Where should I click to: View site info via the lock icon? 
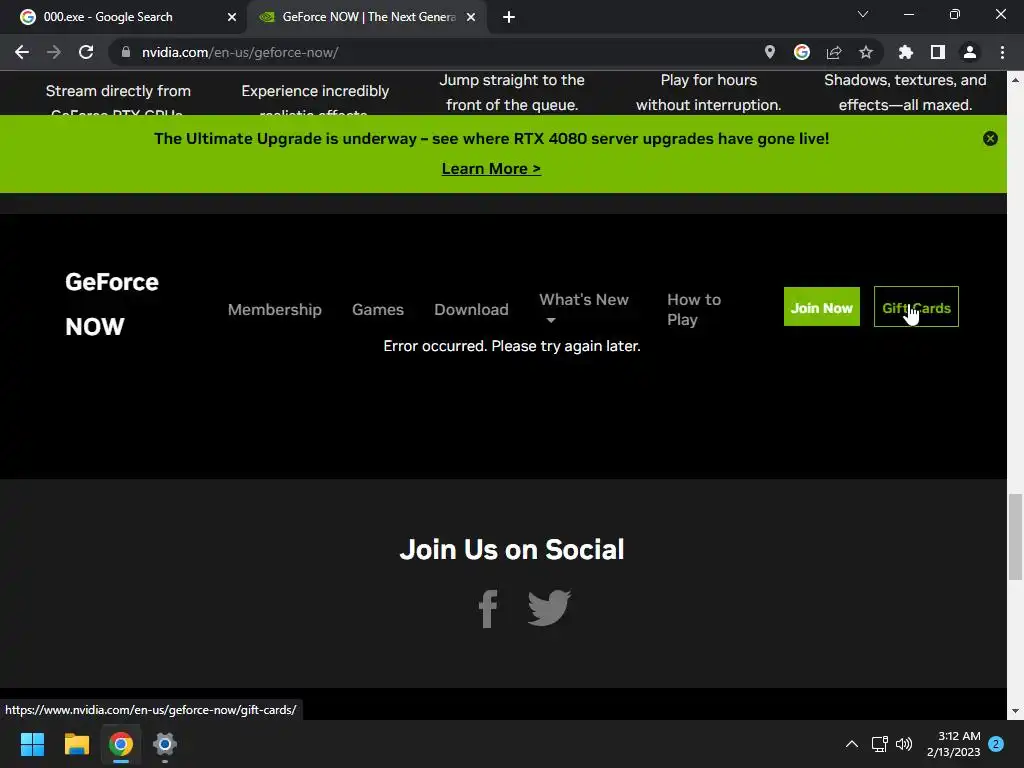(x=126, y=52)
